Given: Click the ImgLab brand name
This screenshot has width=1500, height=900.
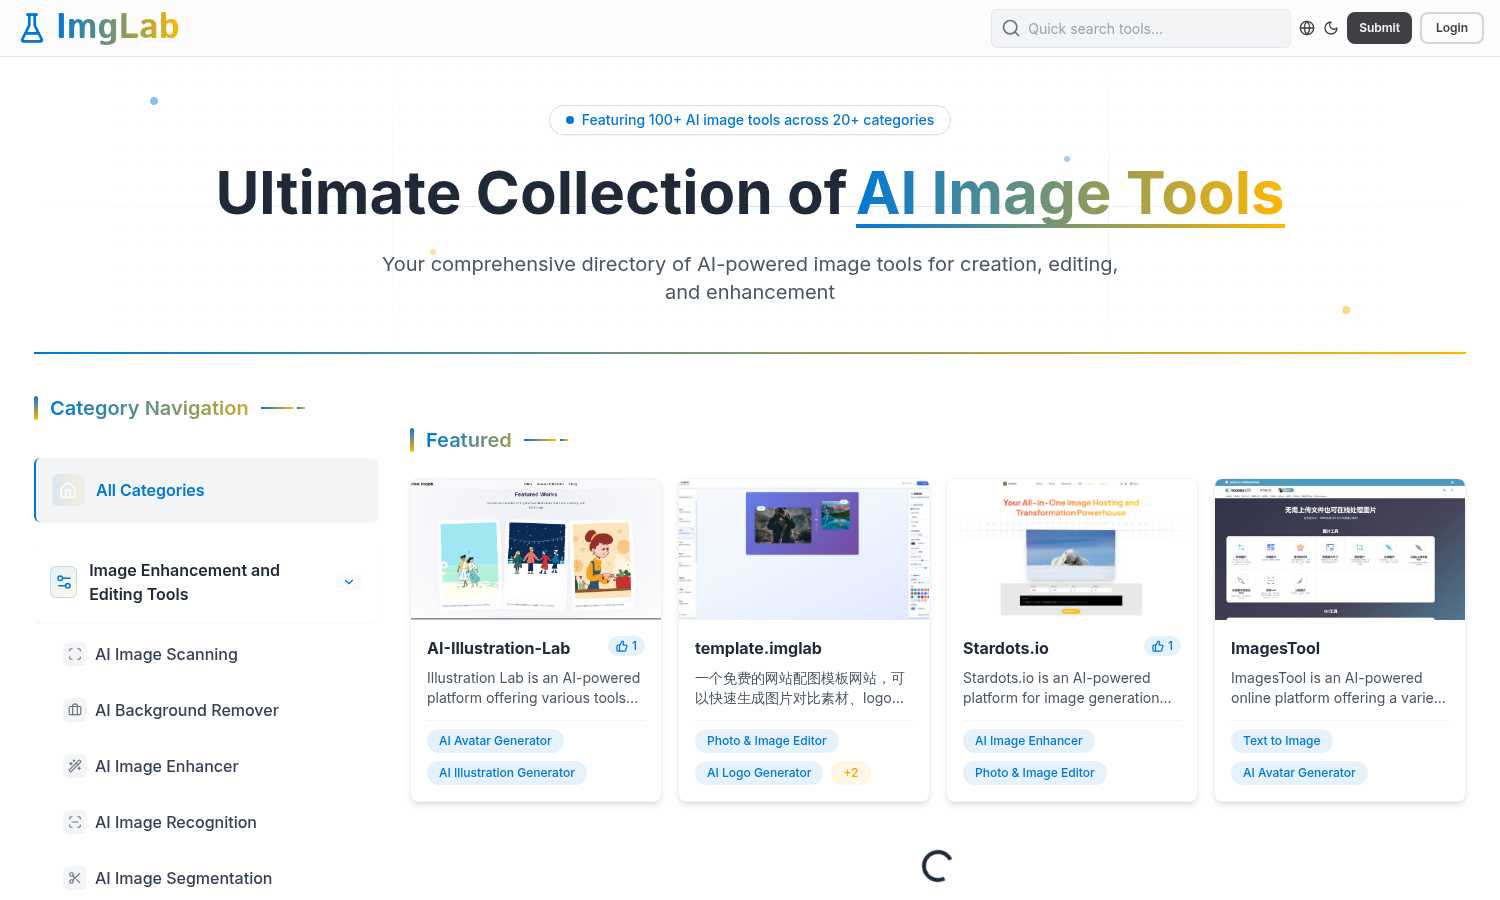Looking at the screenshot, I should [x=118, y=27].
